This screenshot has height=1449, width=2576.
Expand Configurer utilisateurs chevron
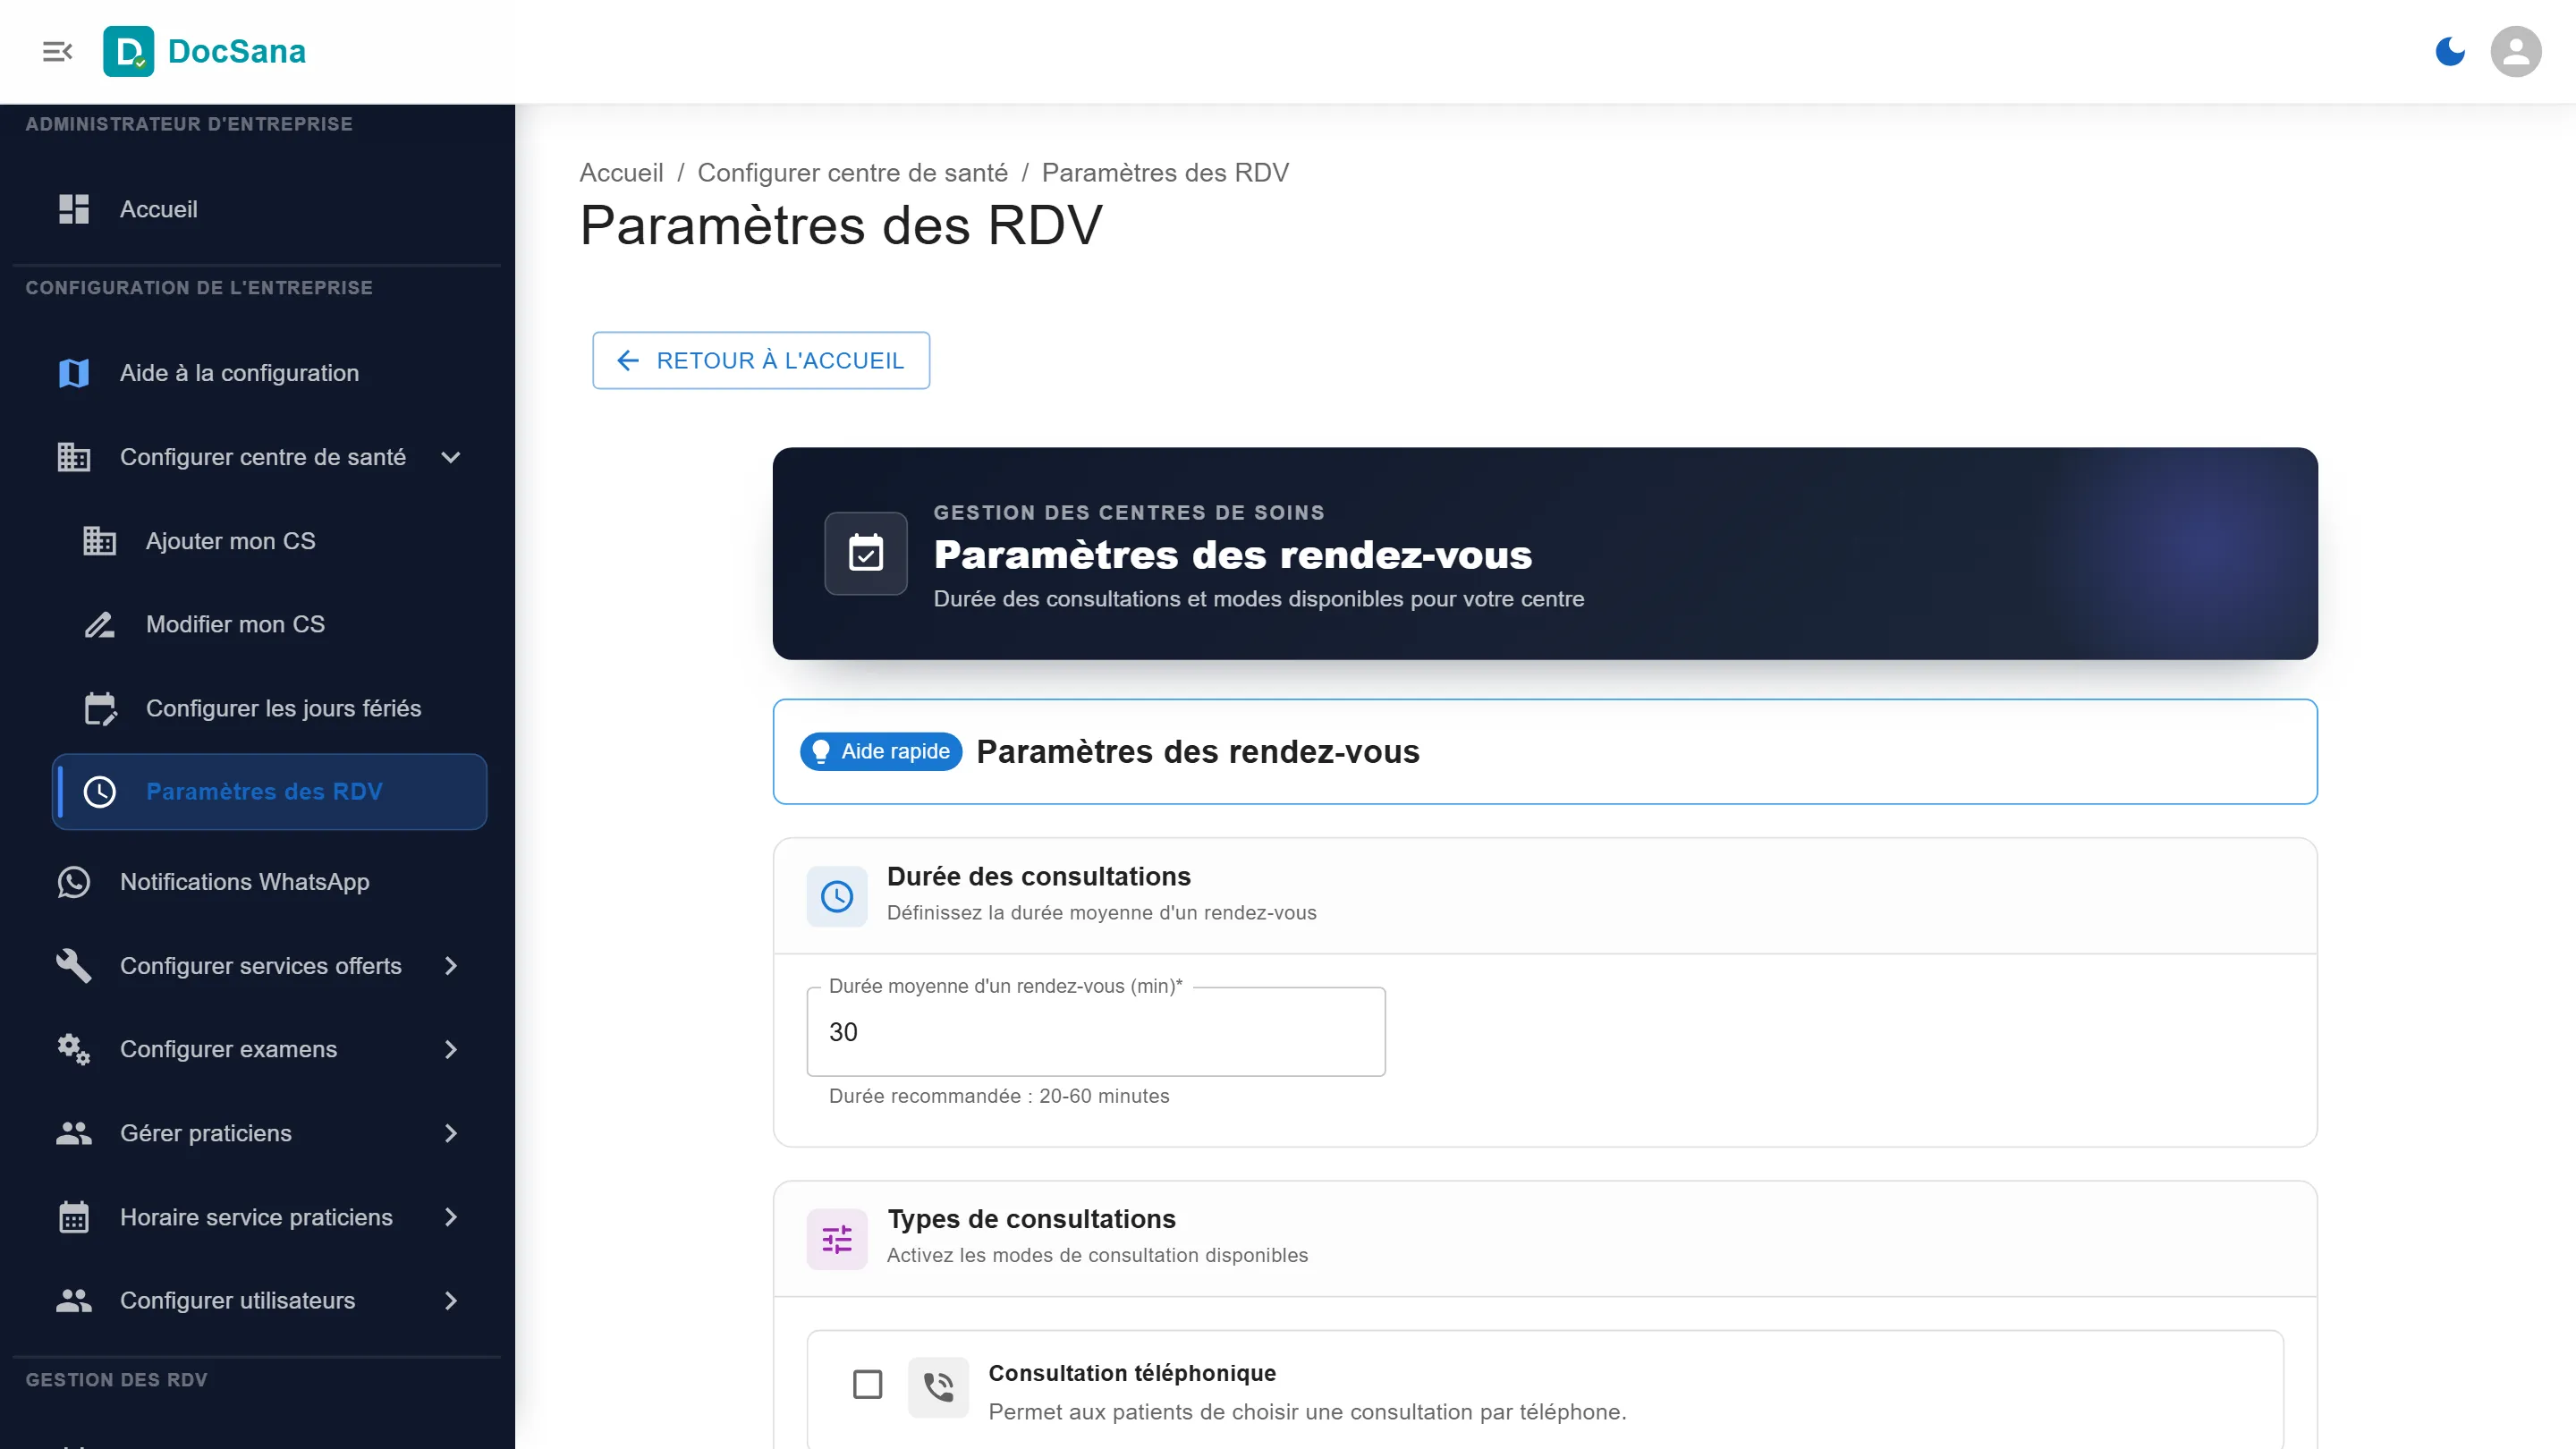(x=451, y=1300)
